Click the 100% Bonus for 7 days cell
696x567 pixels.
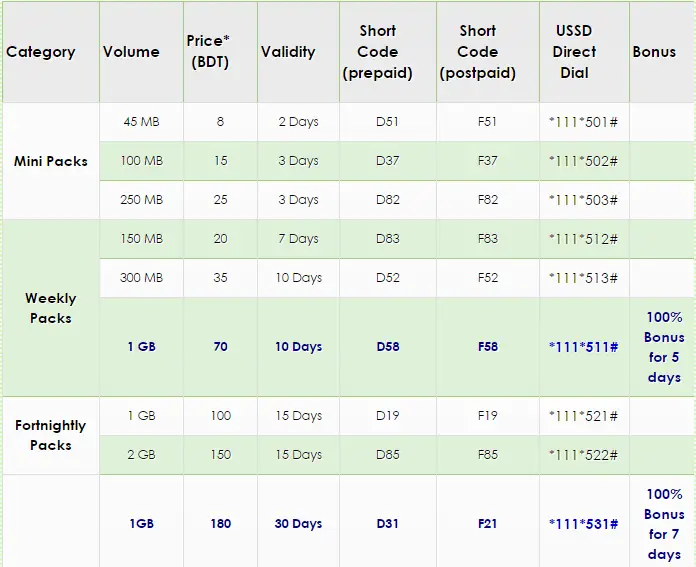pos(663,524)
